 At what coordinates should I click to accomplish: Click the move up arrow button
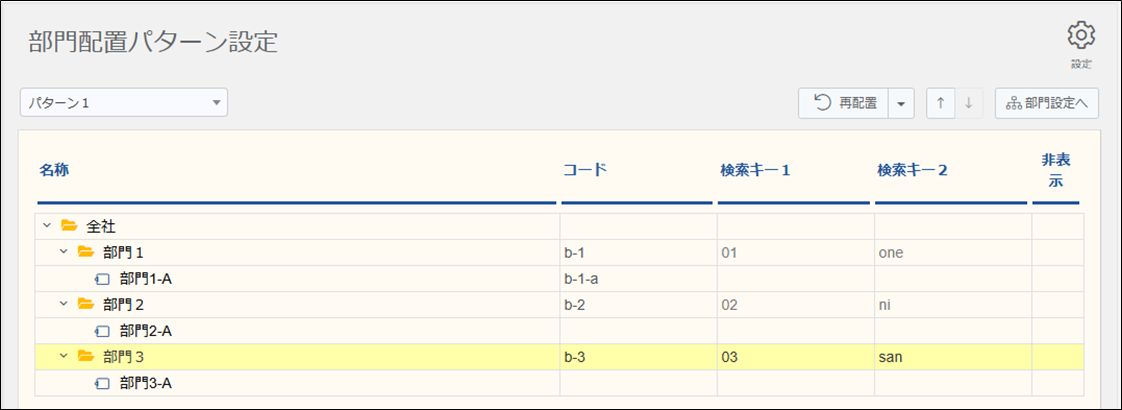(x=940, y=103)
